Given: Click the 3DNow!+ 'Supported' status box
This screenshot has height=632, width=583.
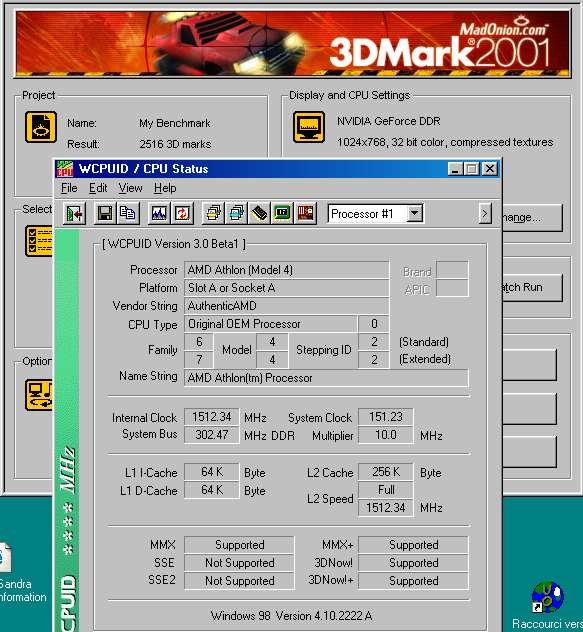Looking at the screenshot, I should [413, 581].
